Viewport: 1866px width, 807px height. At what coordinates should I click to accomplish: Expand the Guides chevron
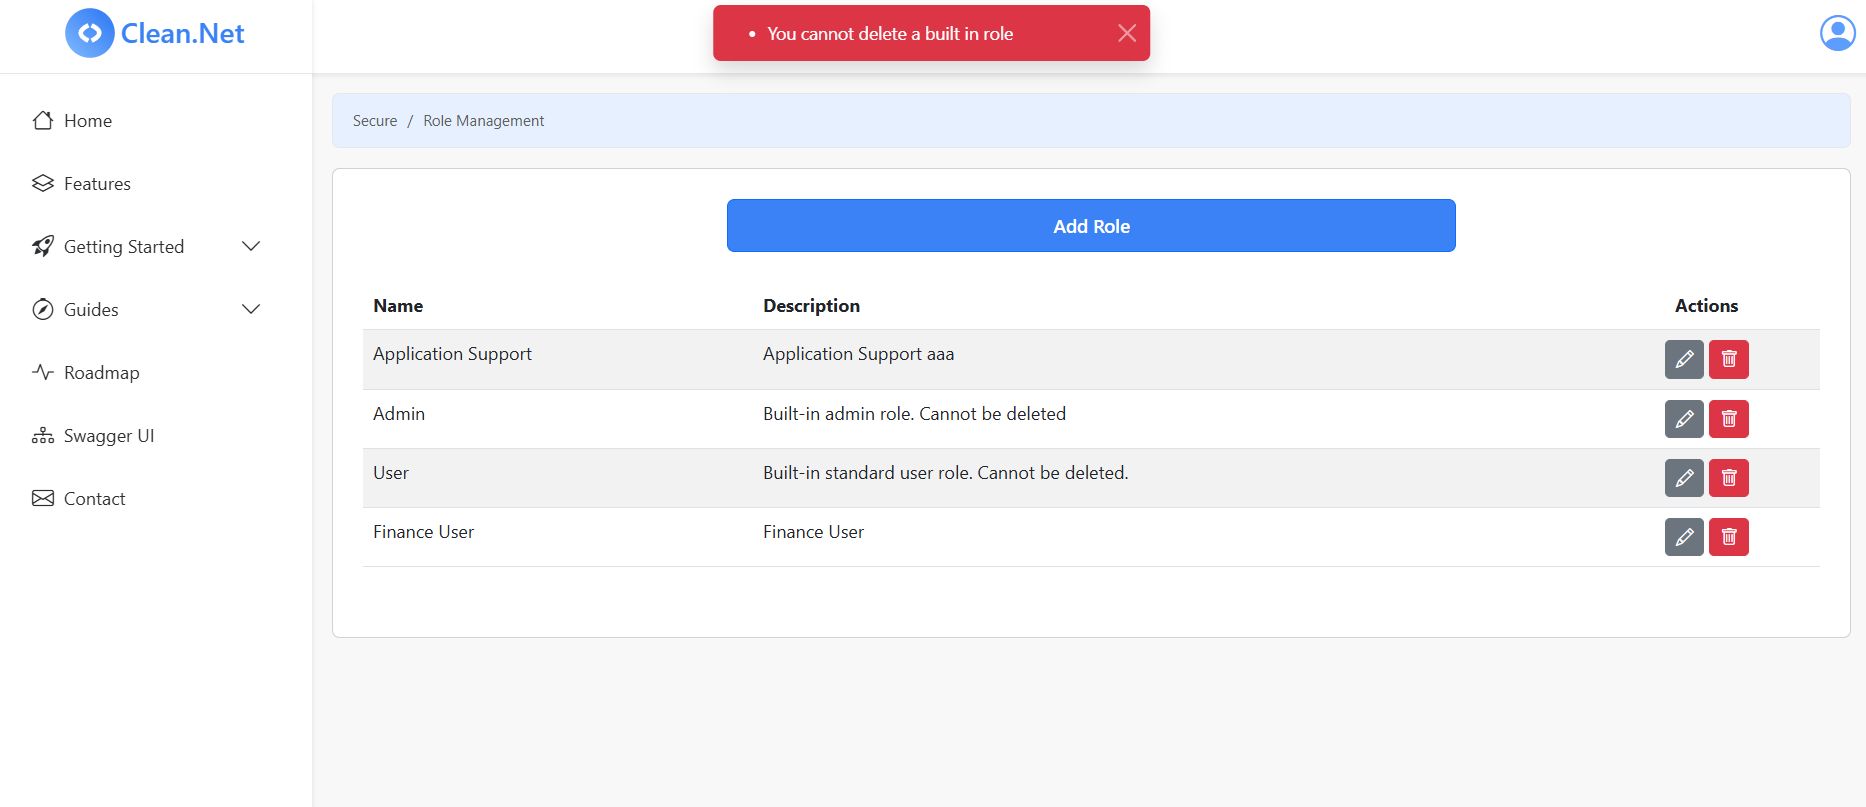[251, 309]
